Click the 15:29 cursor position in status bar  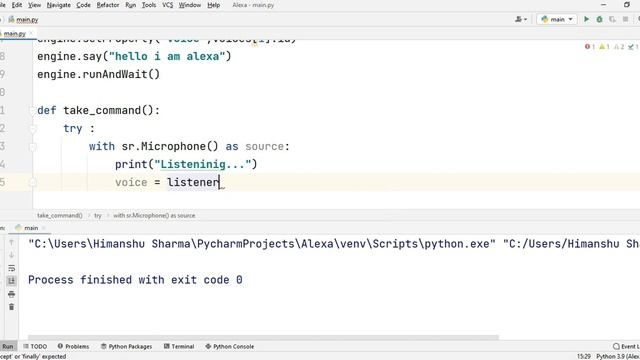click(584, 356)
